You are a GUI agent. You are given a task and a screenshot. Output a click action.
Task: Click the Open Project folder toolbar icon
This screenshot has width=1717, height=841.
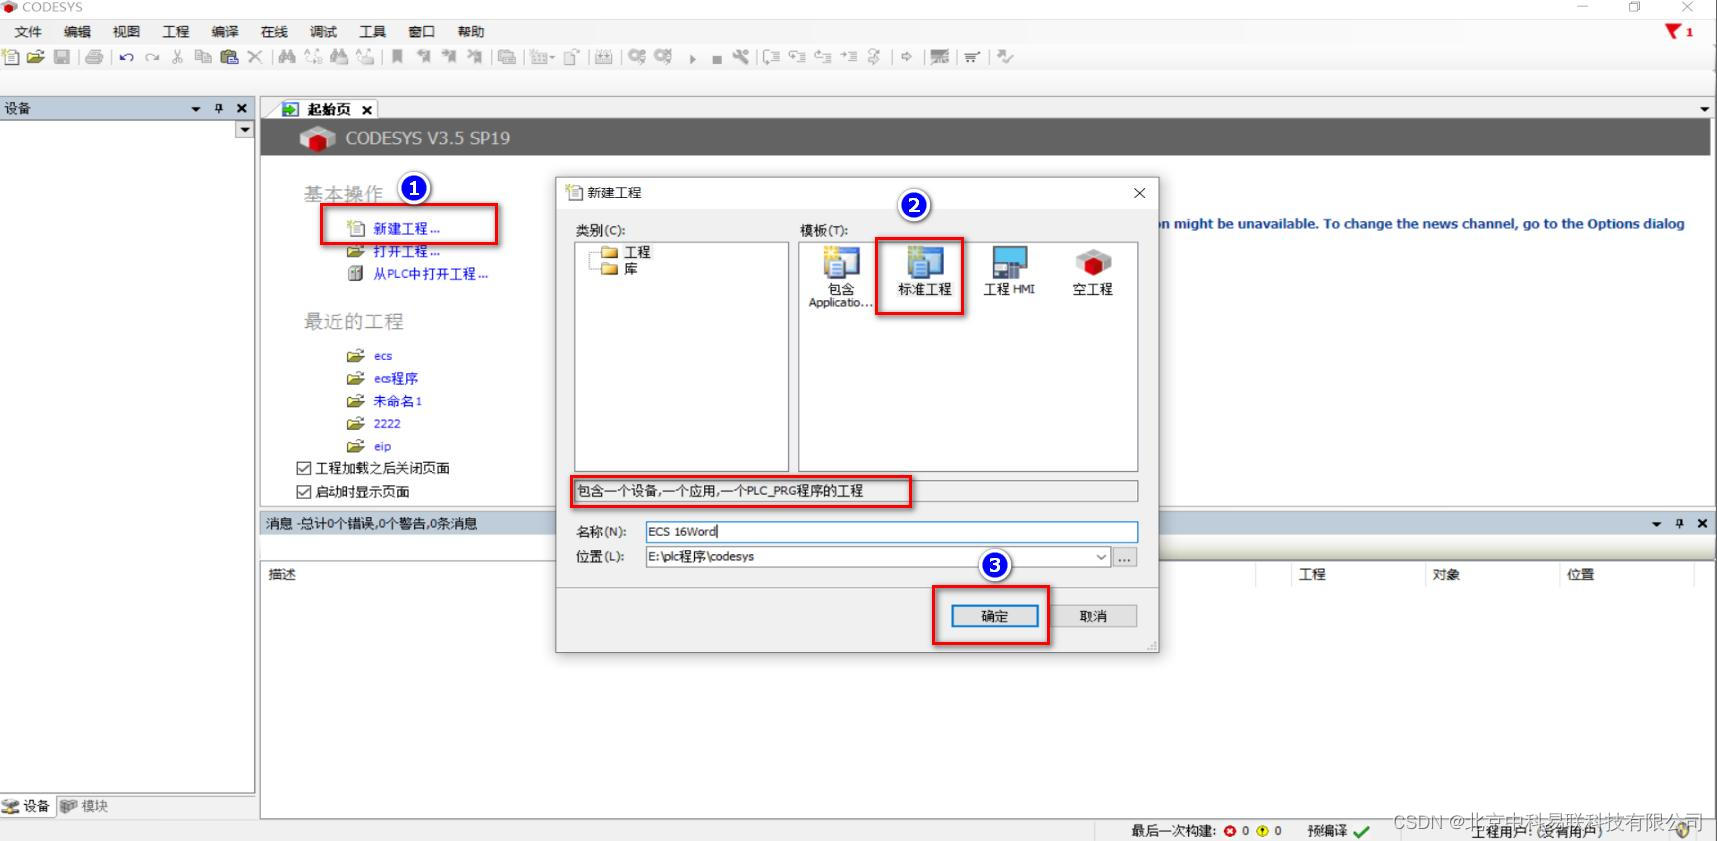pyautogui.click(x=36, y=57)
